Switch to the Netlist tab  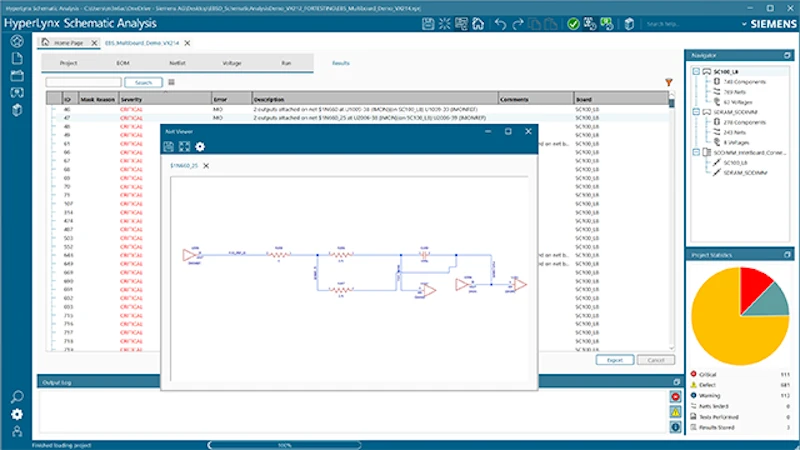(178, 63)
